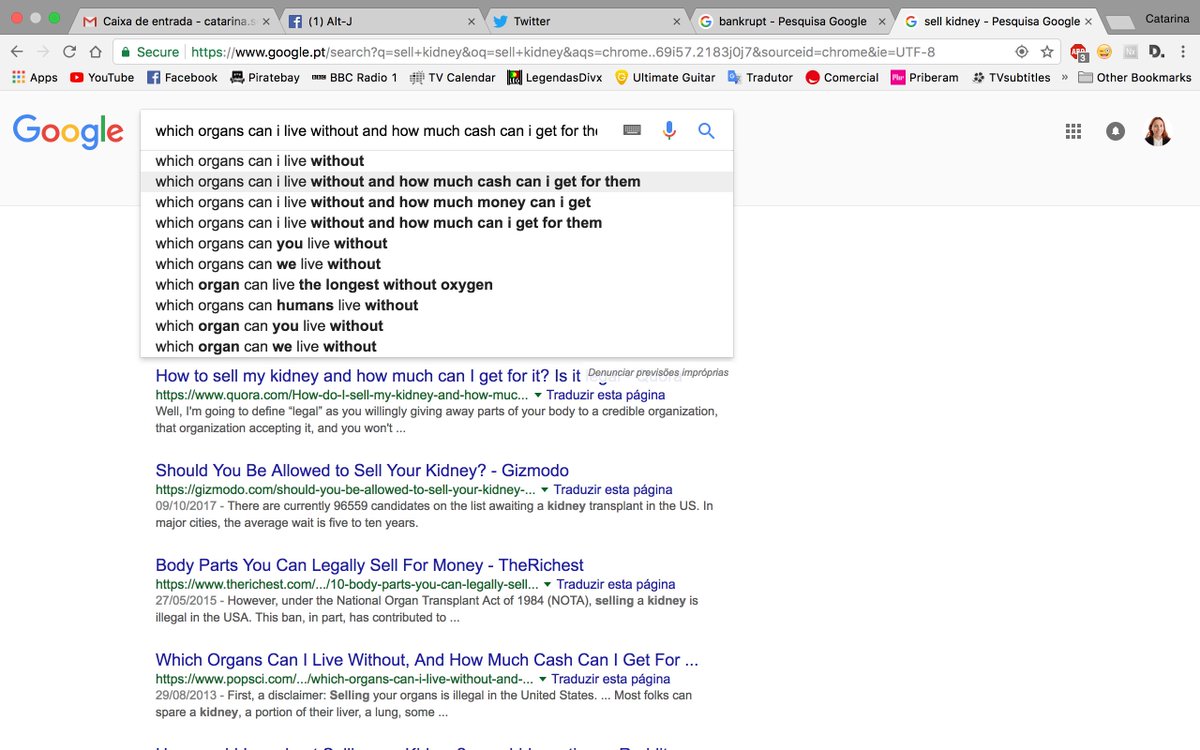Image resolution: width=1200 pixels, height=750 pixels.
Task: Open the Google account profile picture
Action: click(1157, 131)
